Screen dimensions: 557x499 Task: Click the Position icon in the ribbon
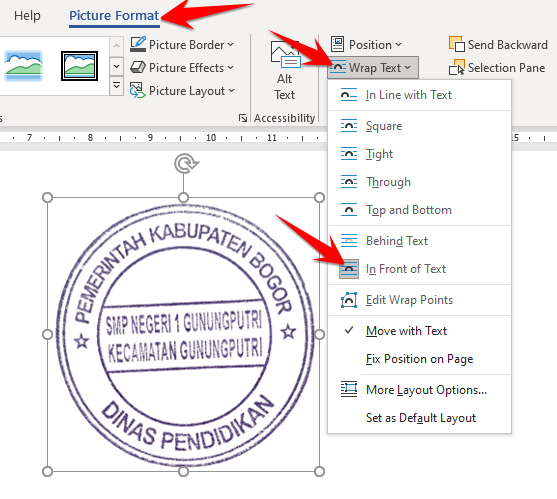click(x=337, y=44)
